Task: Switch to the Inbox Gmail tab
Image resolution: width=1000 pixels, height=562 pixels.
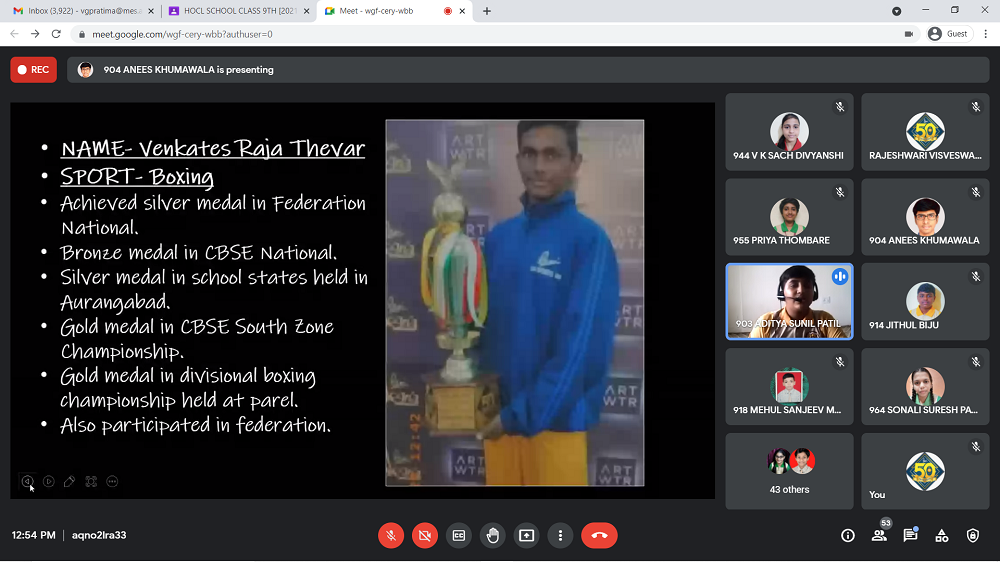Action: click(x=80, y=11)
